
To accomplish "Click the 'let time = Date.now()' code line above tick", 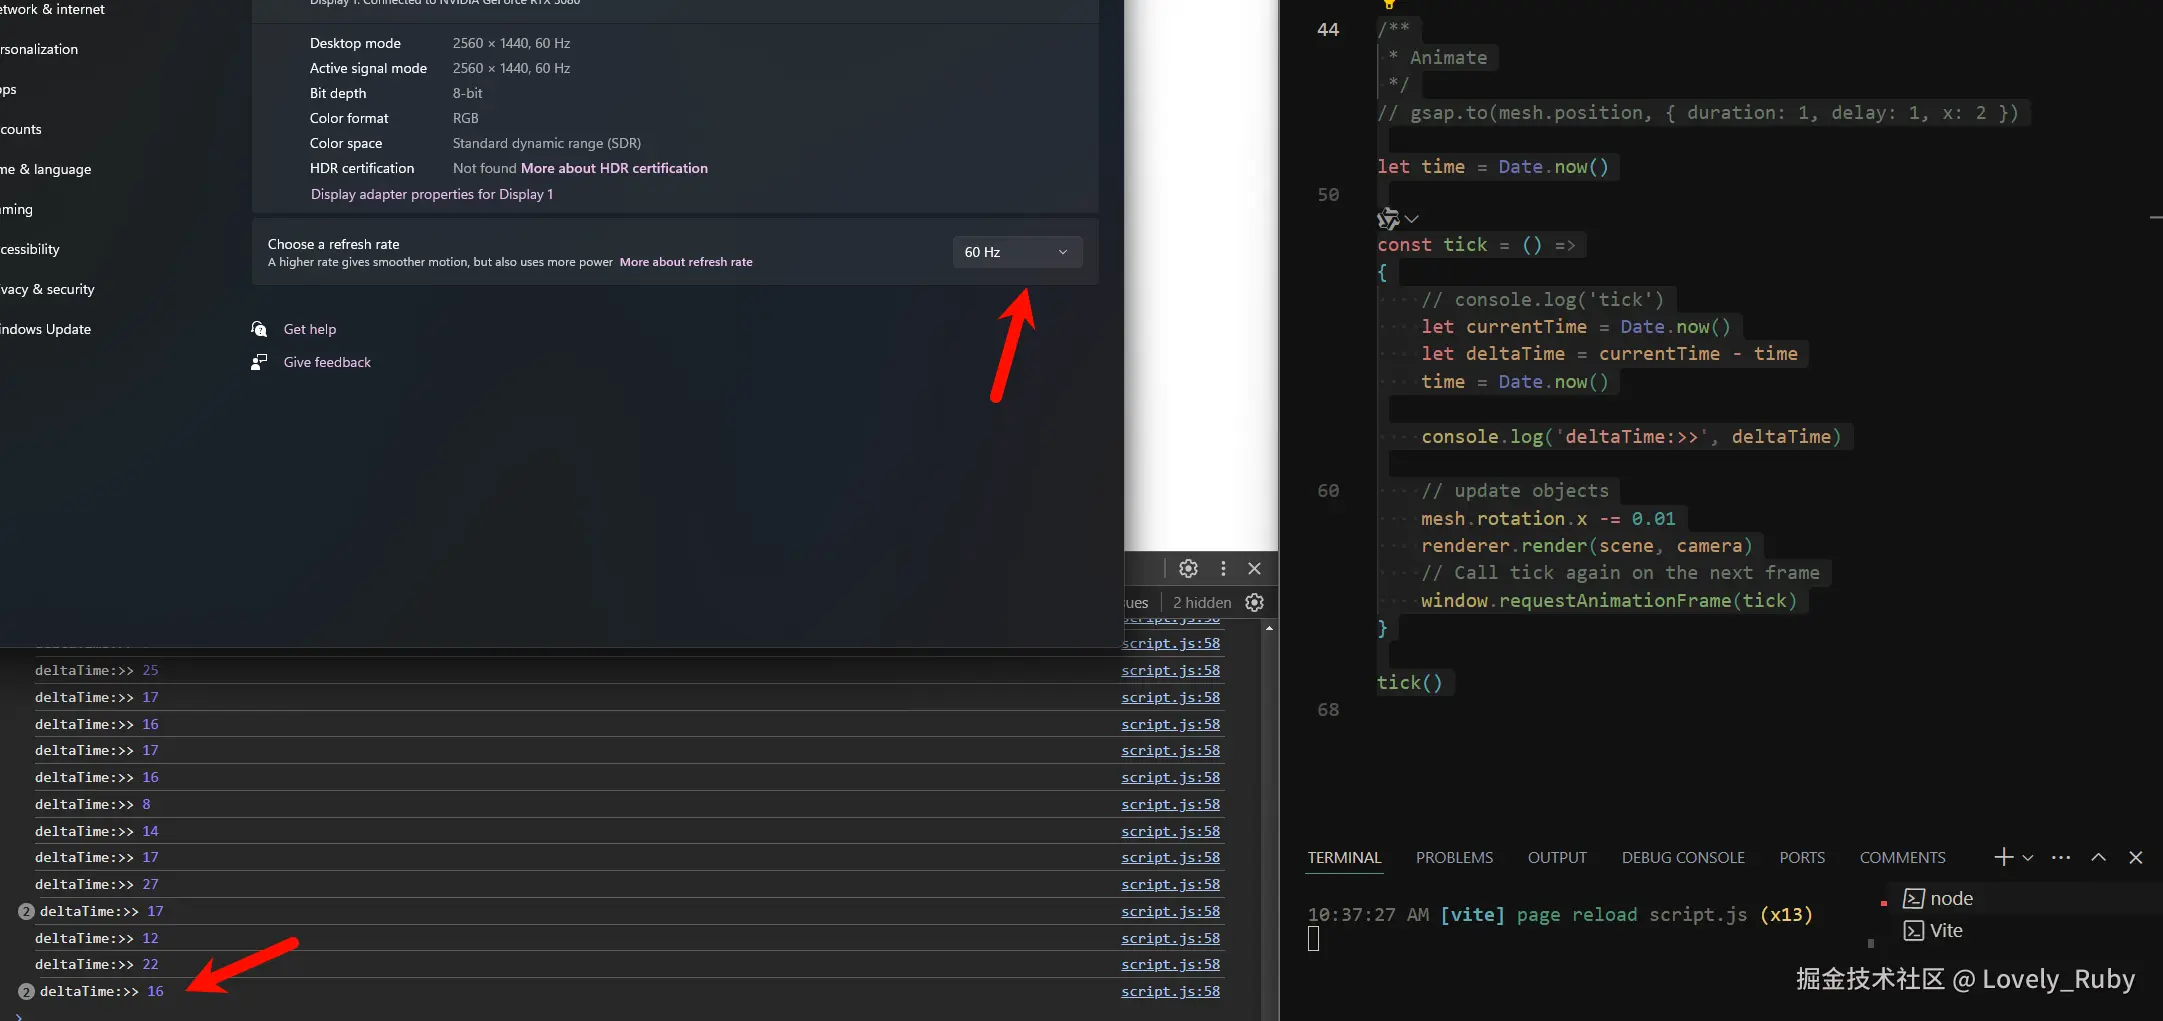I will click(x=1493, y=167).
